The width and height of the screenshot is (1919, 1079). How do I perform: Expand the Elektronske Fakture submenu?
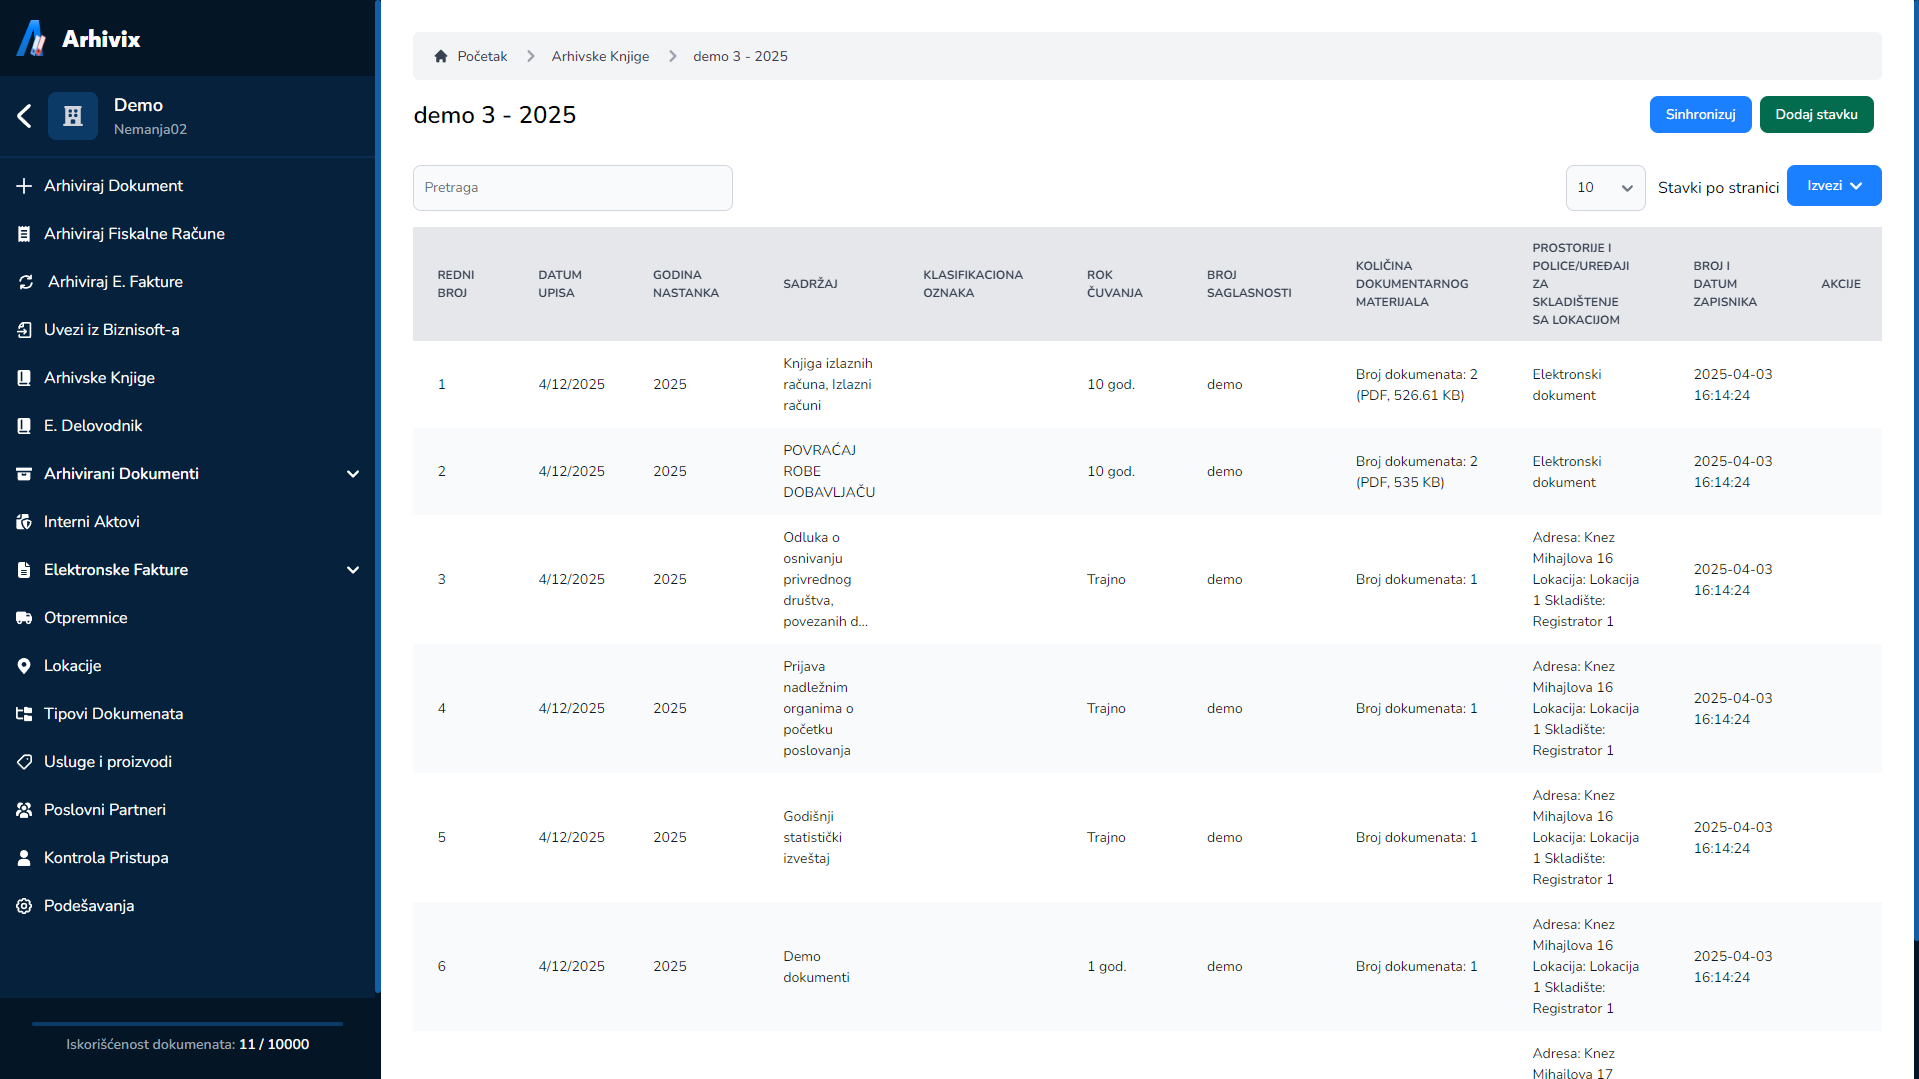click(x=352, y=570)
